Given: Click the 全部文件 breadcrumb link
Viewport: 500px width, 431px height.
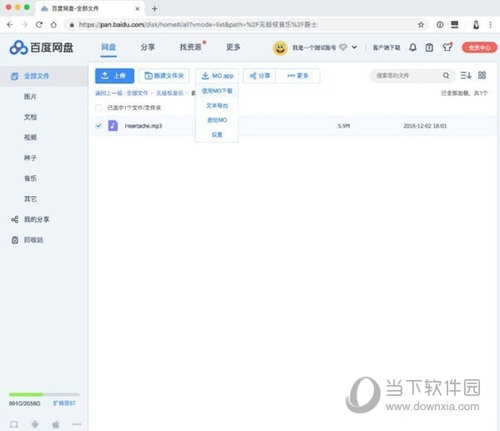Looking at the screenshot, I should (137, 93).
